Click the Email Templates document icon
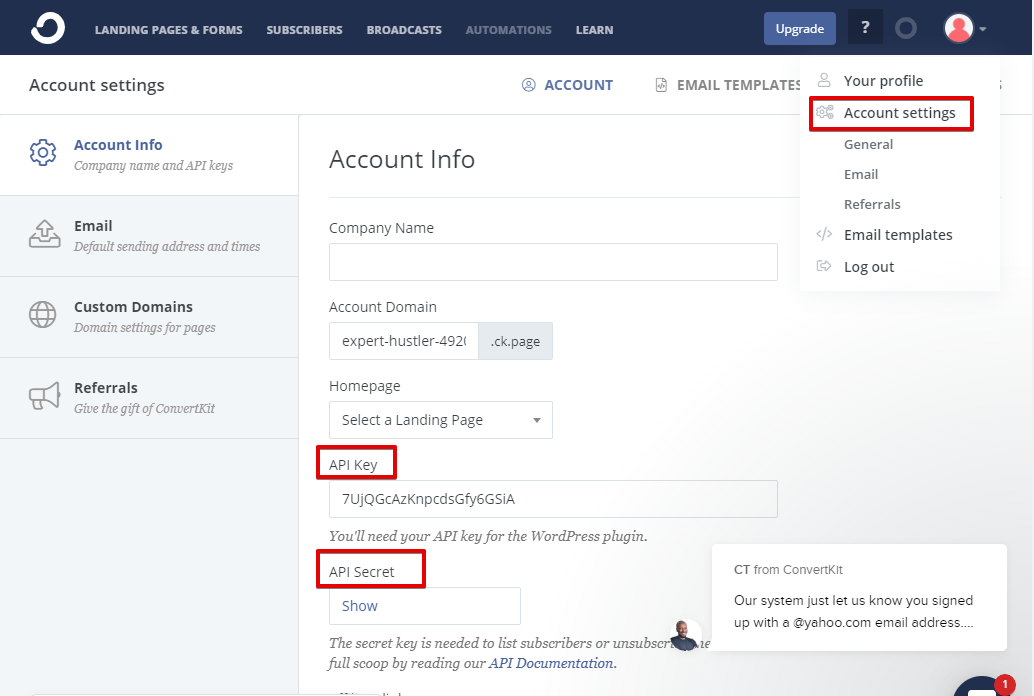 pyautogui.click(x=661, y=85)
